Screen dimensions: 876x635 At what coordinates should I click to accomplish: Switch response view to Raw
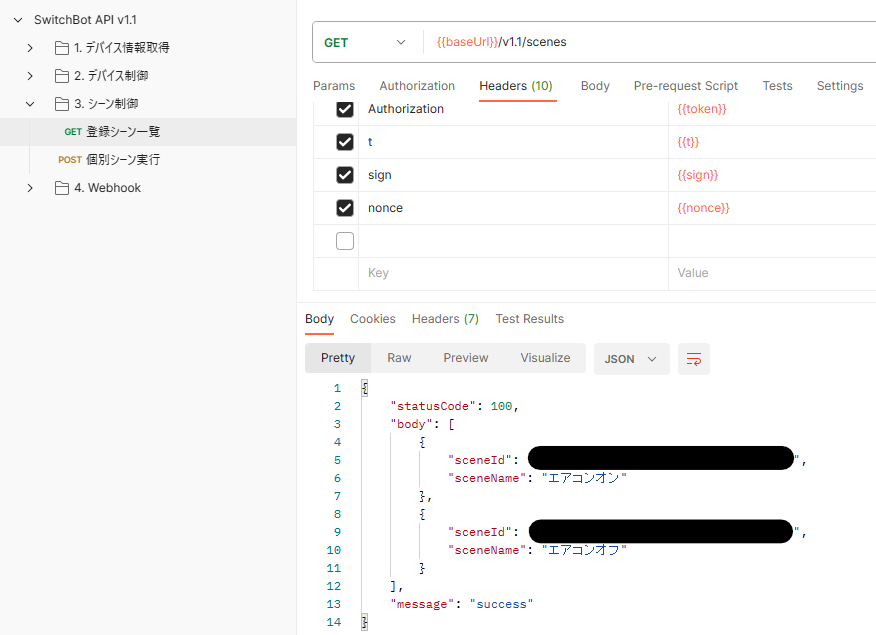pyautogui.click(x=399, y=358)
